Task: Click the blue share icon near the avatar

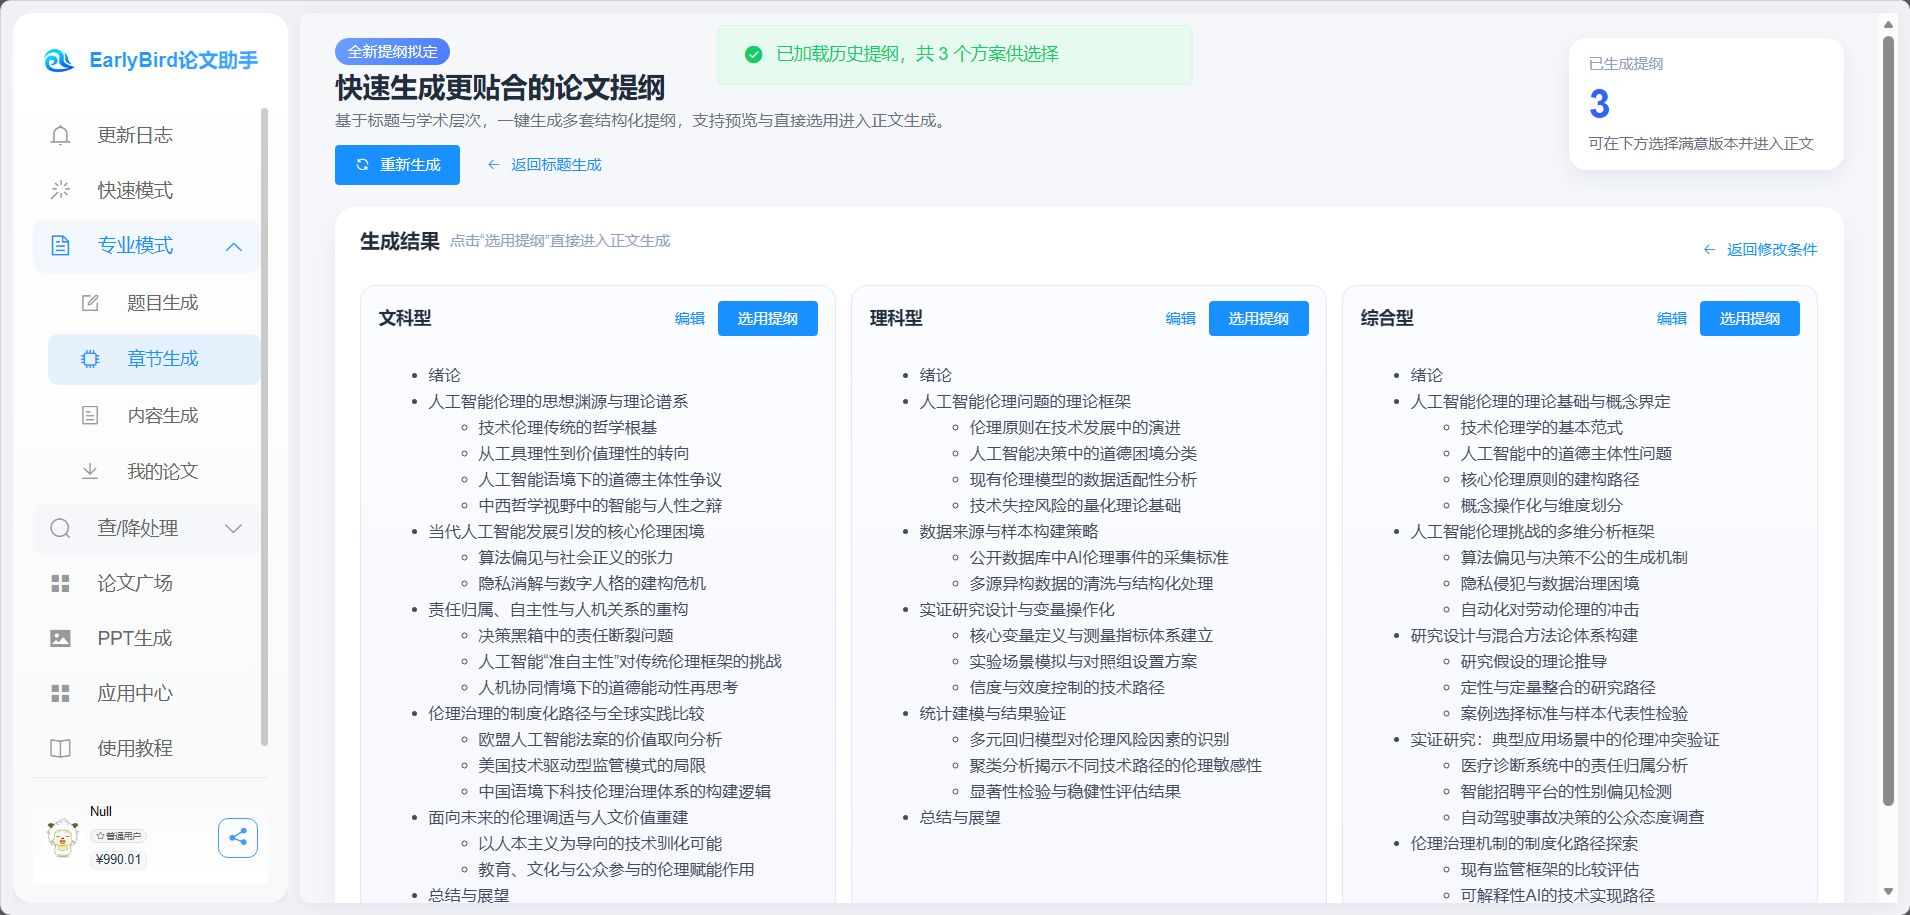Action: 238,837
